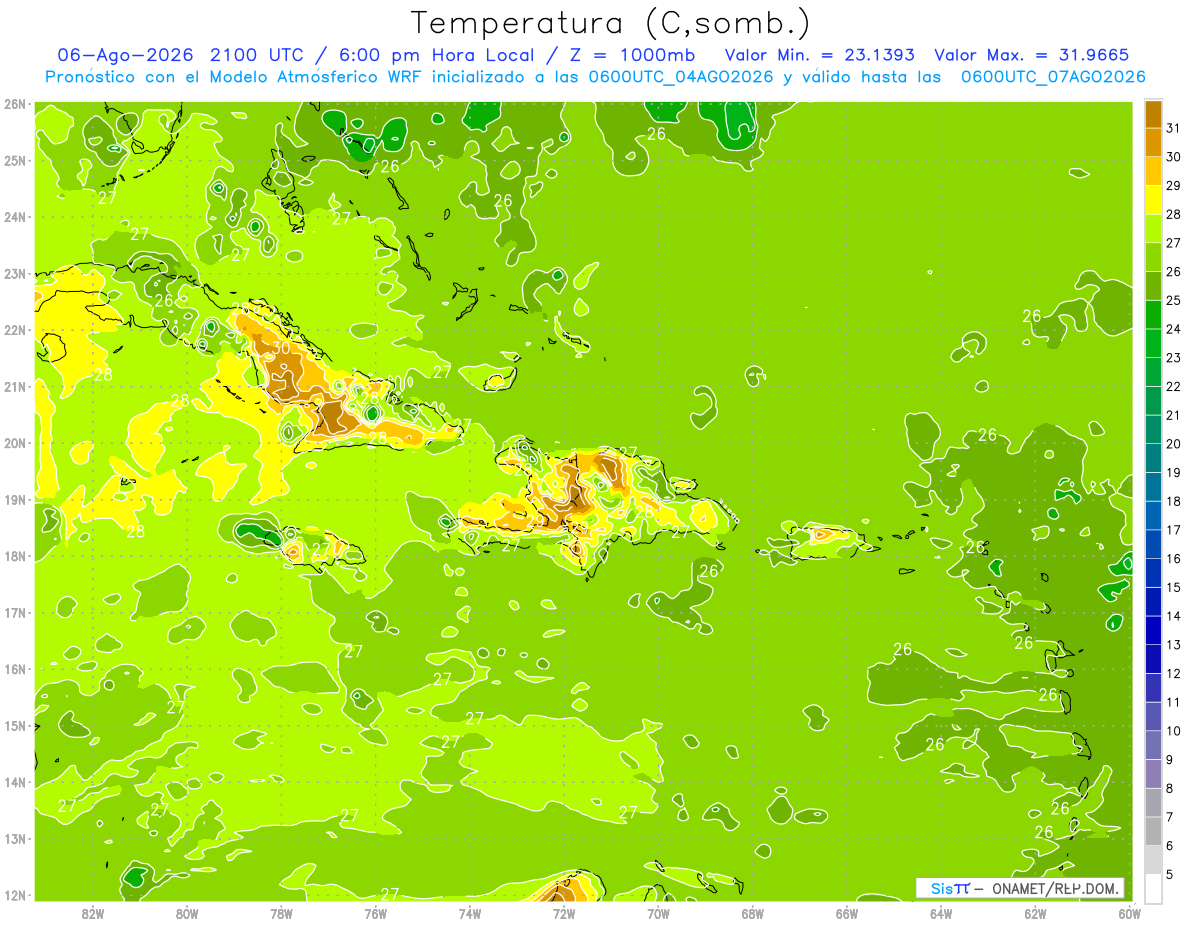1200x927 pixels.
Task: Click the "82W" longitude label
Action: coord(93,913)
